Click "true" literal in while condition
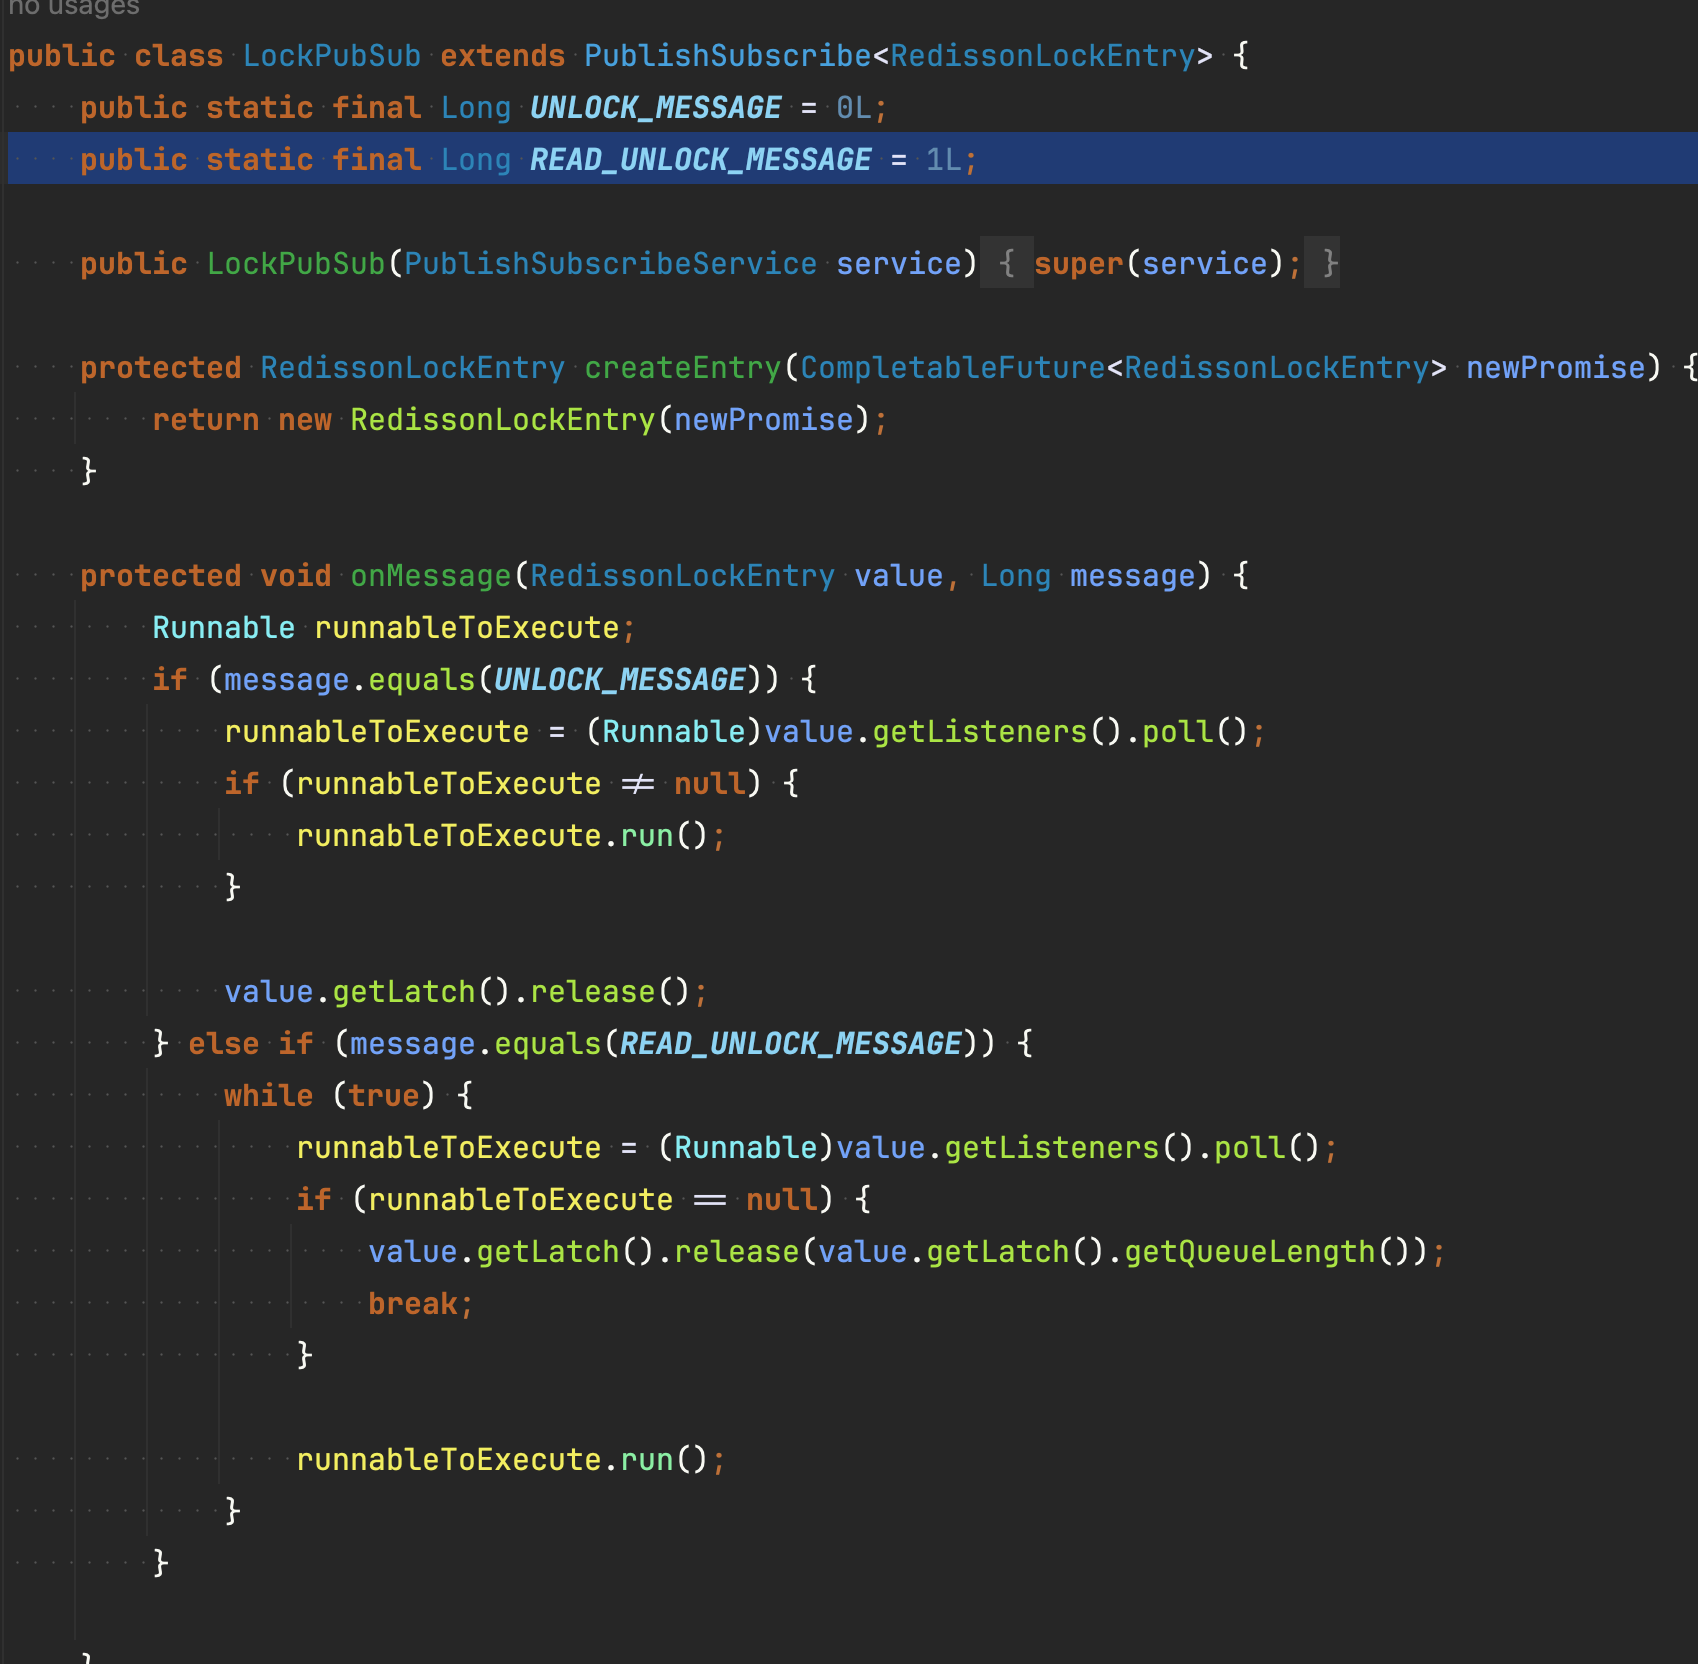Screen dimensions: 1698x1664 point(386,1096)
